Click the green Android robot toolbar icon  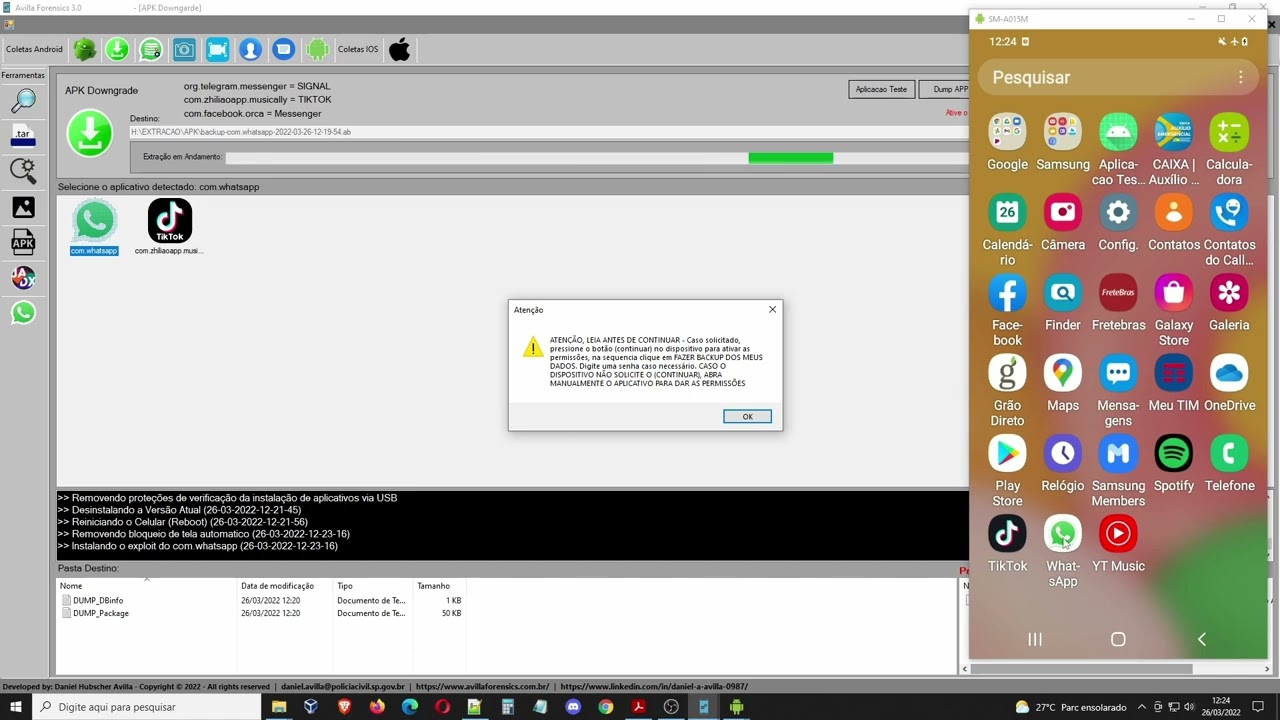[85, 49]
